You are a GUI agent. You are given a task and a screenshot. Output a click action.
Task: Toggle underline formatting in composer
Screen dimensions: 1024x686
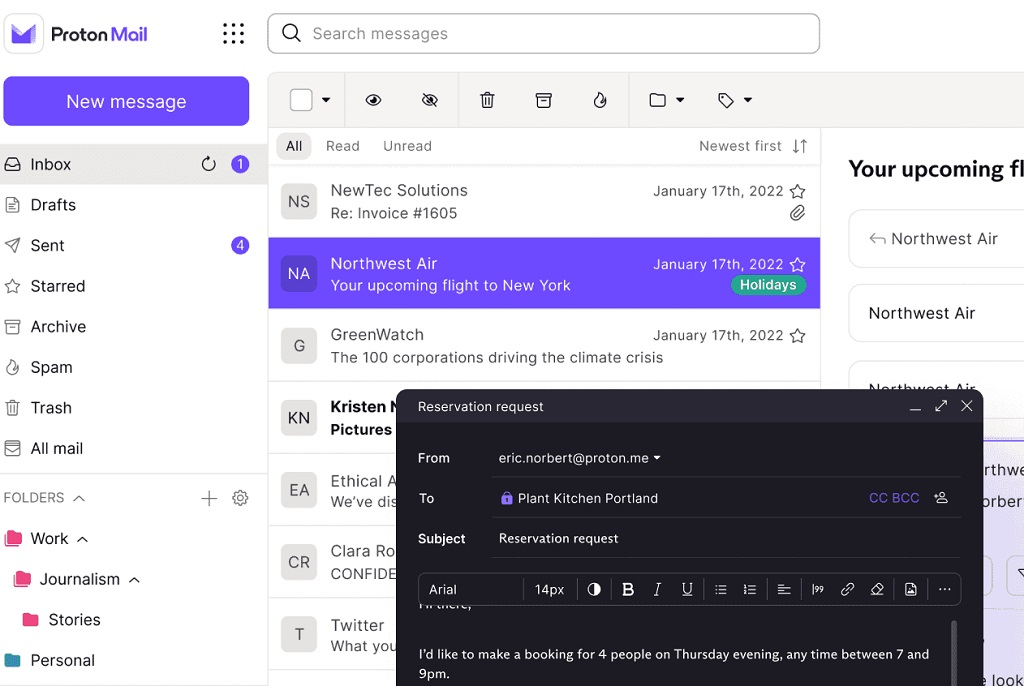click(x=687, y=589)
